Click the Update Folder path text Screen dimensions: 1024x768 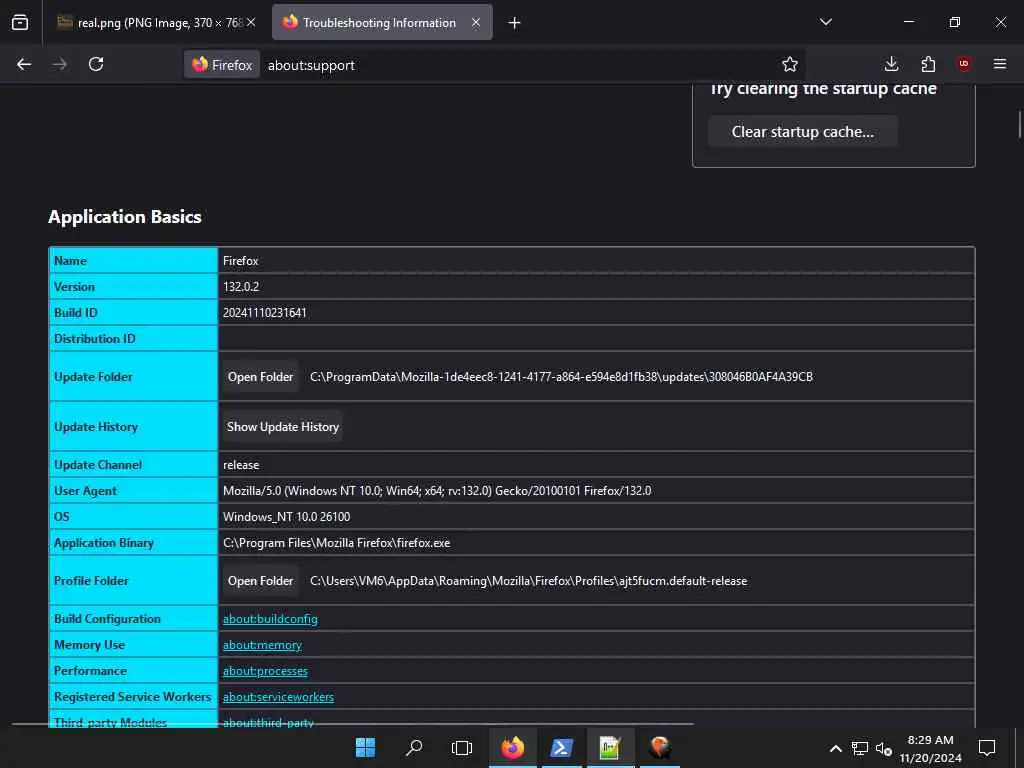coord(562,377)
